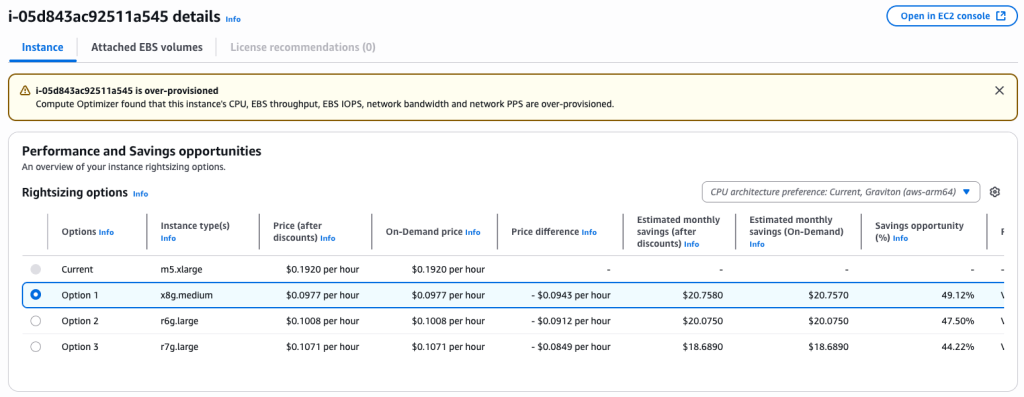Click the - $0.0912 per hour price difference
1024x397 pixels.
pyautogui.click(x=571, y=321)
